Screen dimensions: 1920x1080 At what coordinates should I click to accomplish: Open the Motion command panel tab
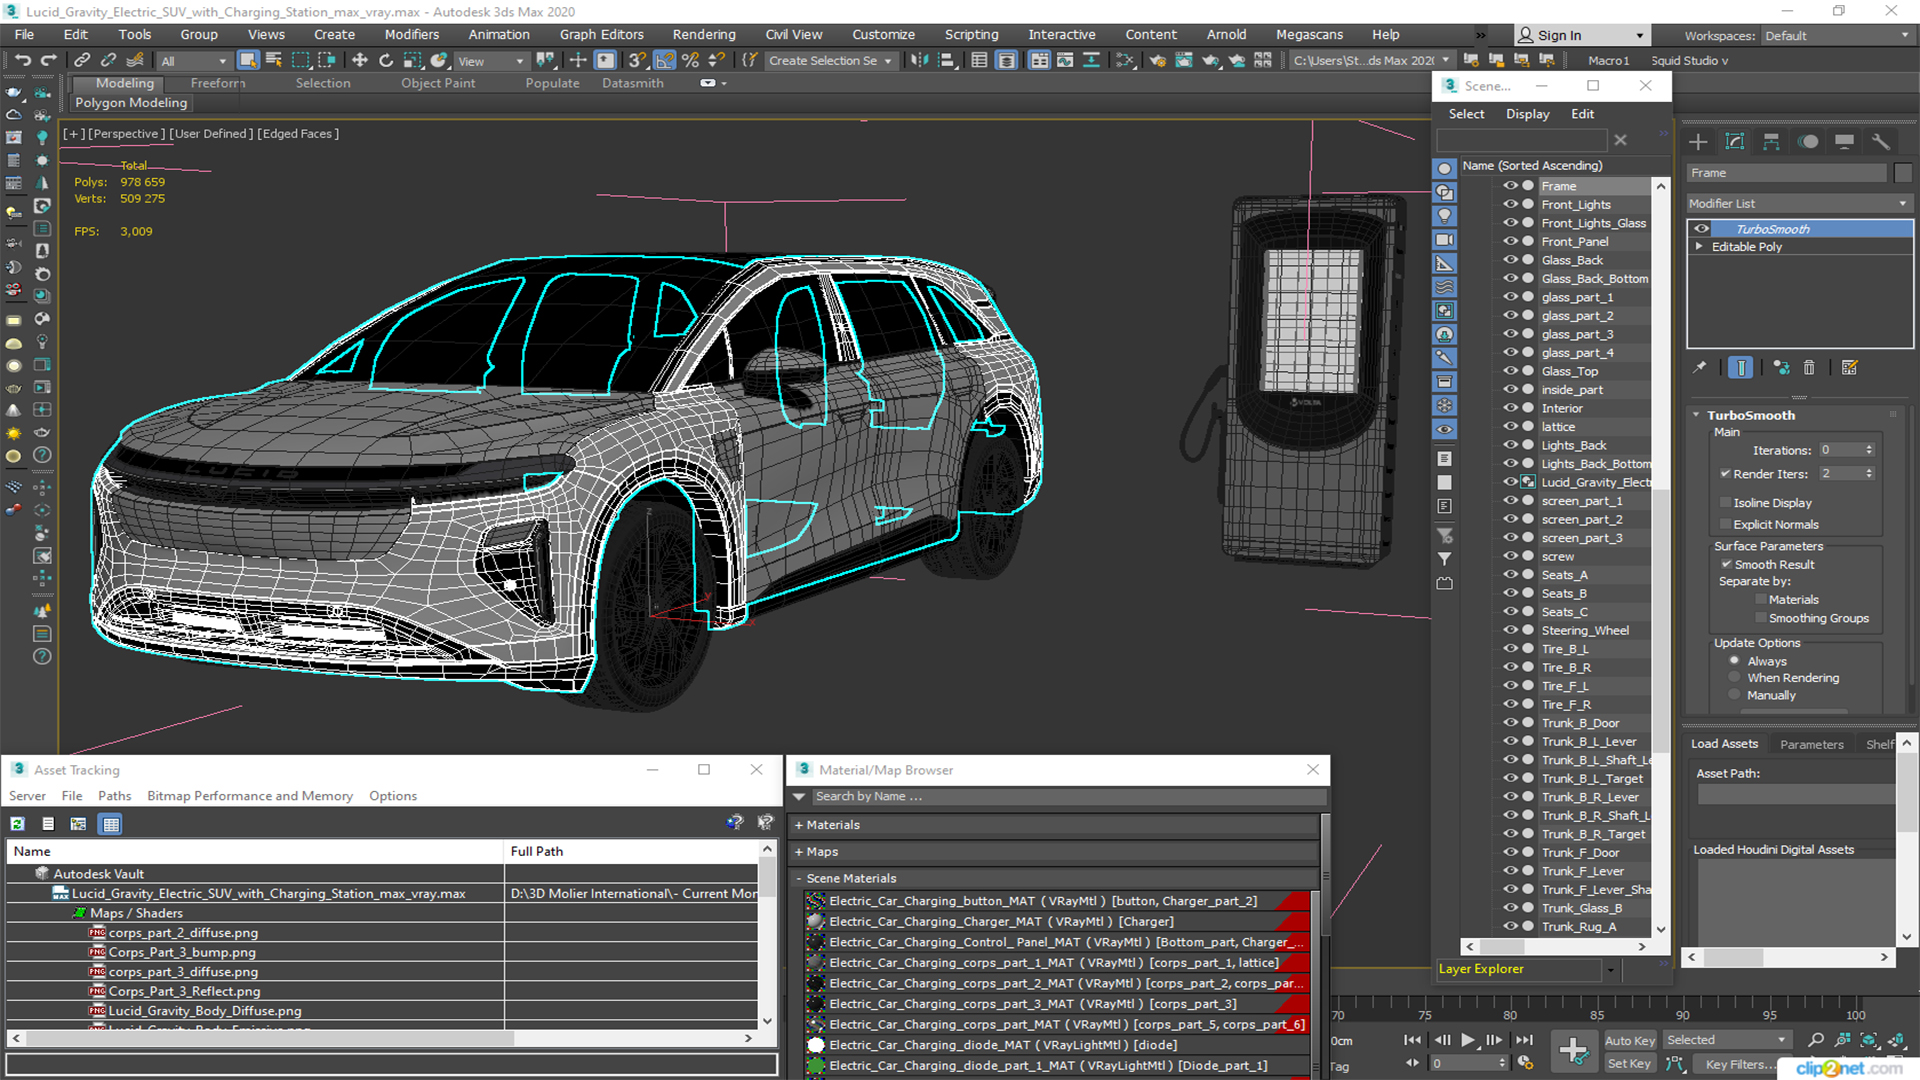click(x=1808, y=142)
